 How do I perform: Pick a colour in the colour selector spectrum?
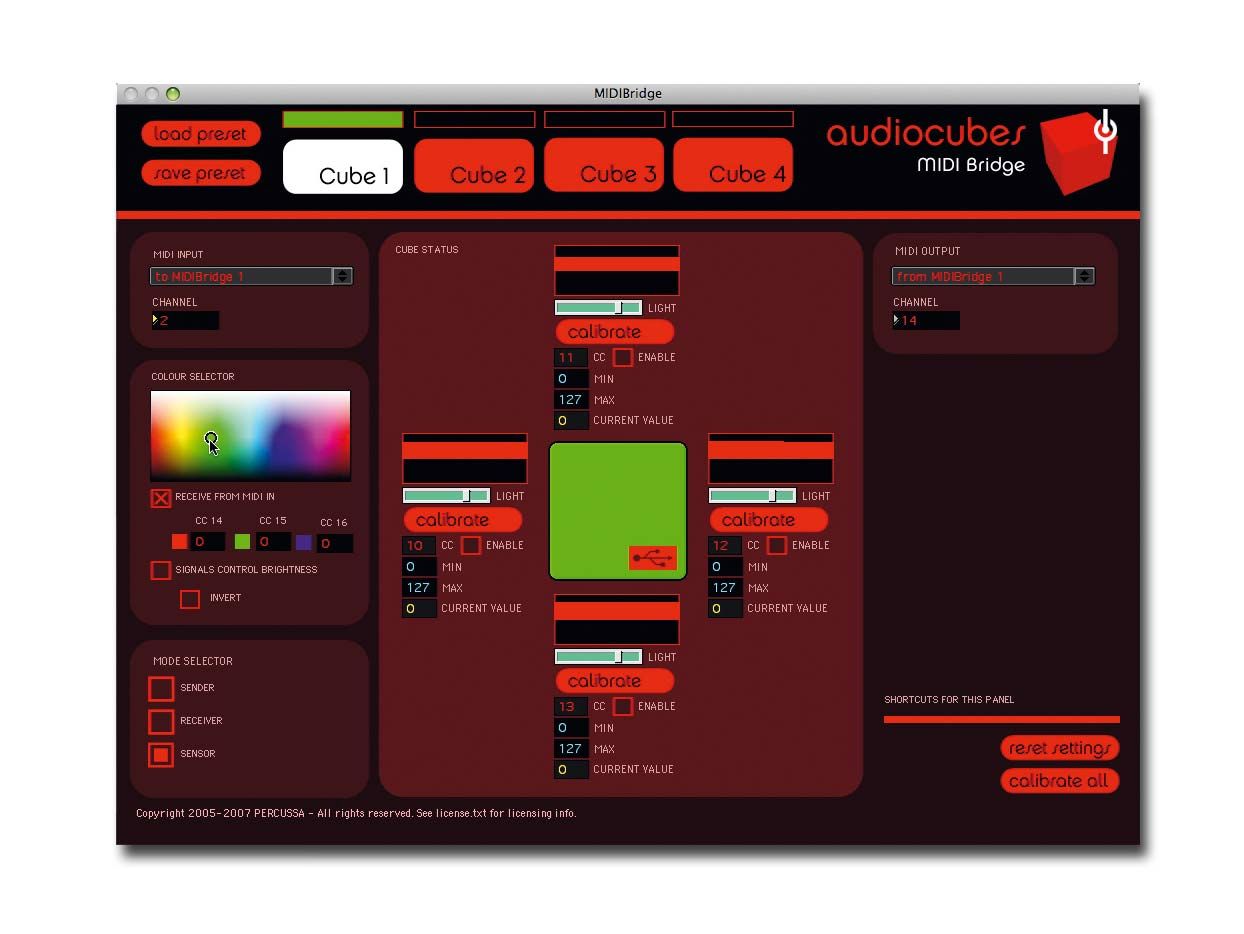pyautogui.click(x=251, y=436)
